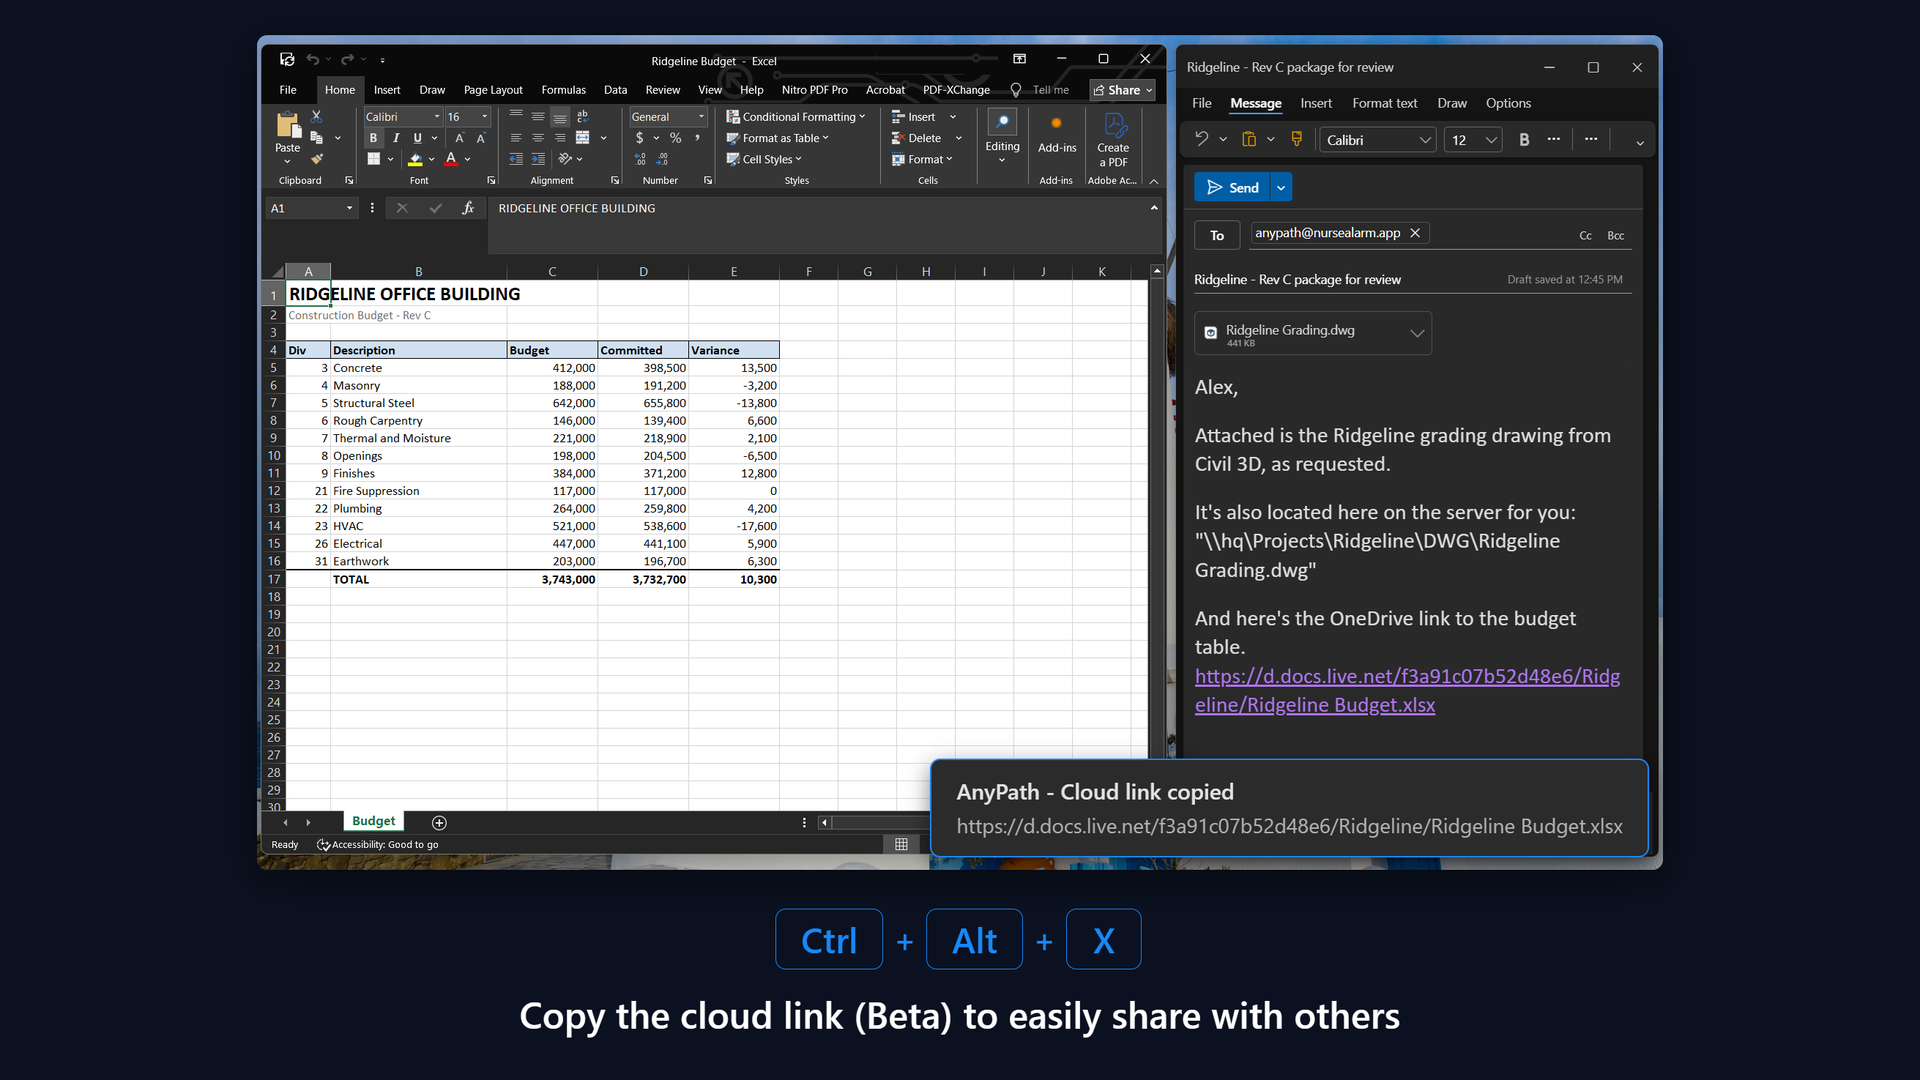Open the OneDrive Ridgeline Budget.xlsx link
Screen dimensions: 1920x1080
coord(1407,690)
